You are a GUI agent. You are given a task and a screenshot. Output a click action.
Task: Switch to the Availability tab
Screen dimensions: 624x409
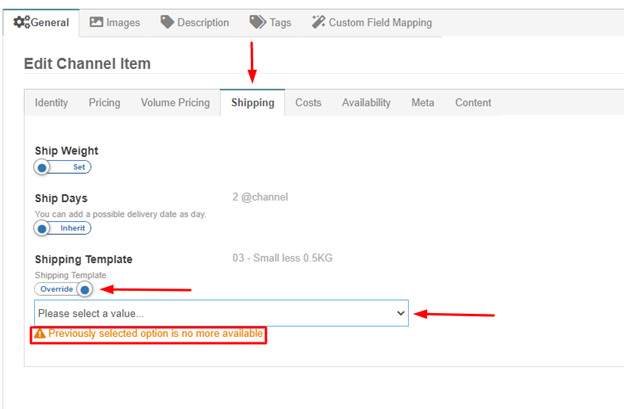366,103
